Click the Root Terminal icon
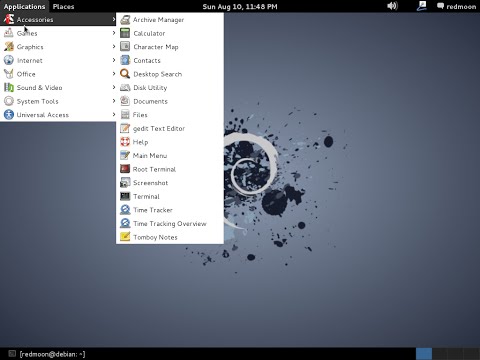Screen dimensions: 480x360 tap(125, 169)
